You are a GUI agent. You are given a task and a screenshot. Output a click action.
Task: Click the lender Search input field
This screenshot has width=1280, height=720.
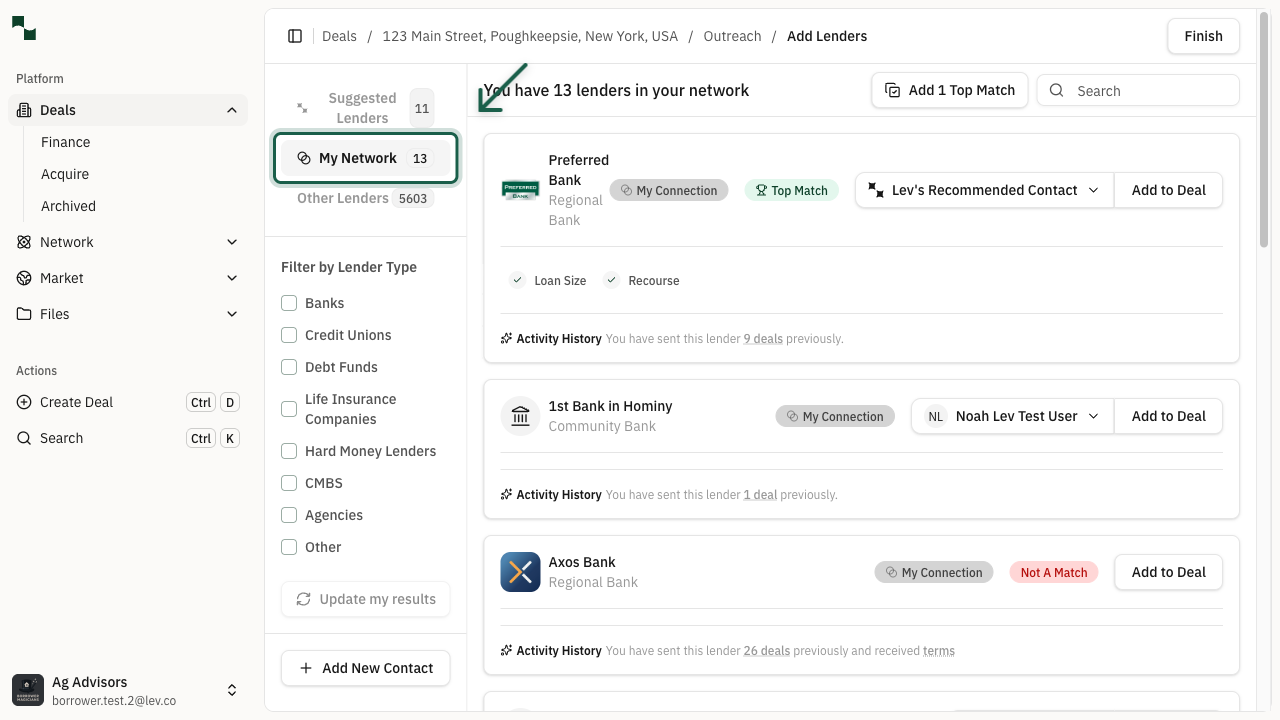(x=1138, y=90)
